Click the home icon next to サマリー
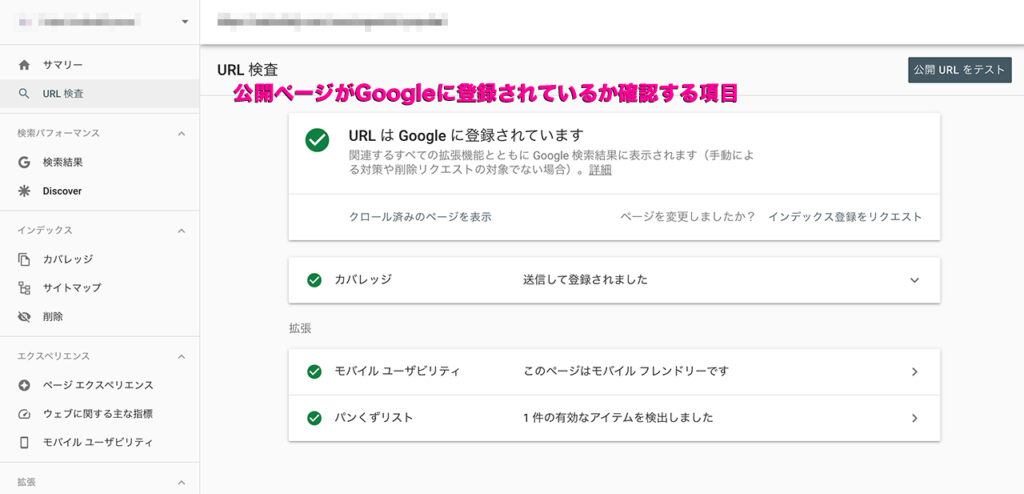Screen dimensions: 1024x494 (24, 65)
